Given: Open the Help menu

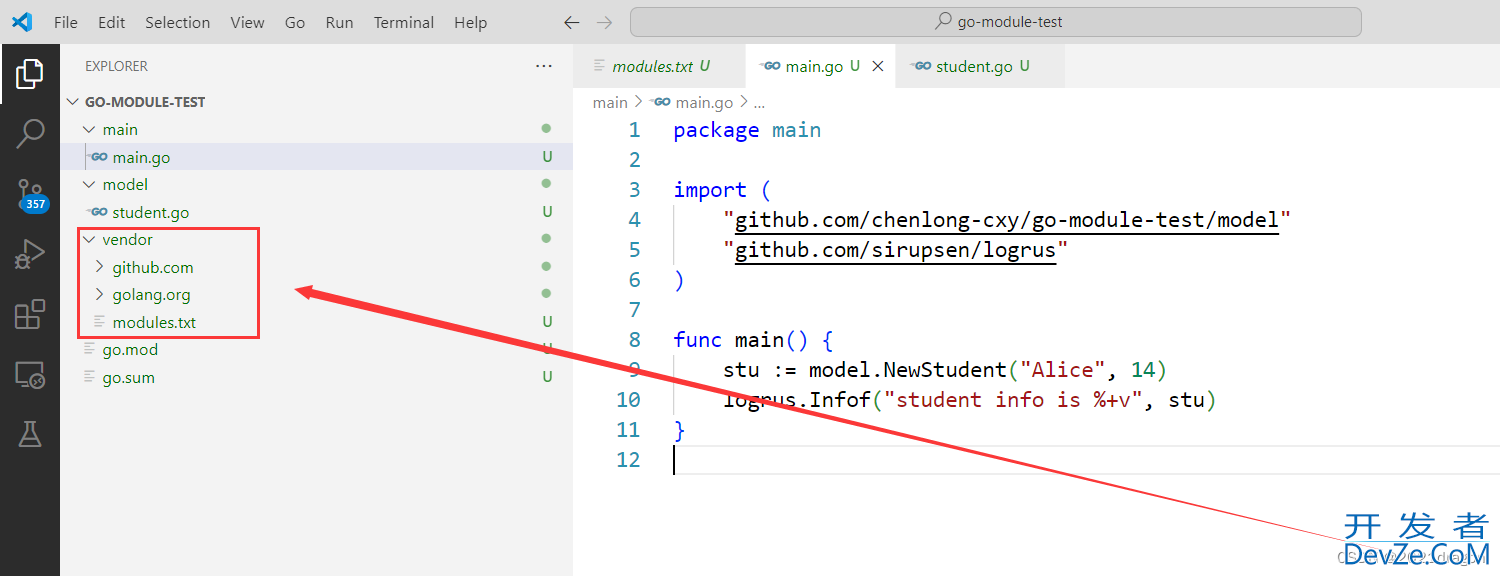Looking at the screenshot, I should (x=470, y=22).
